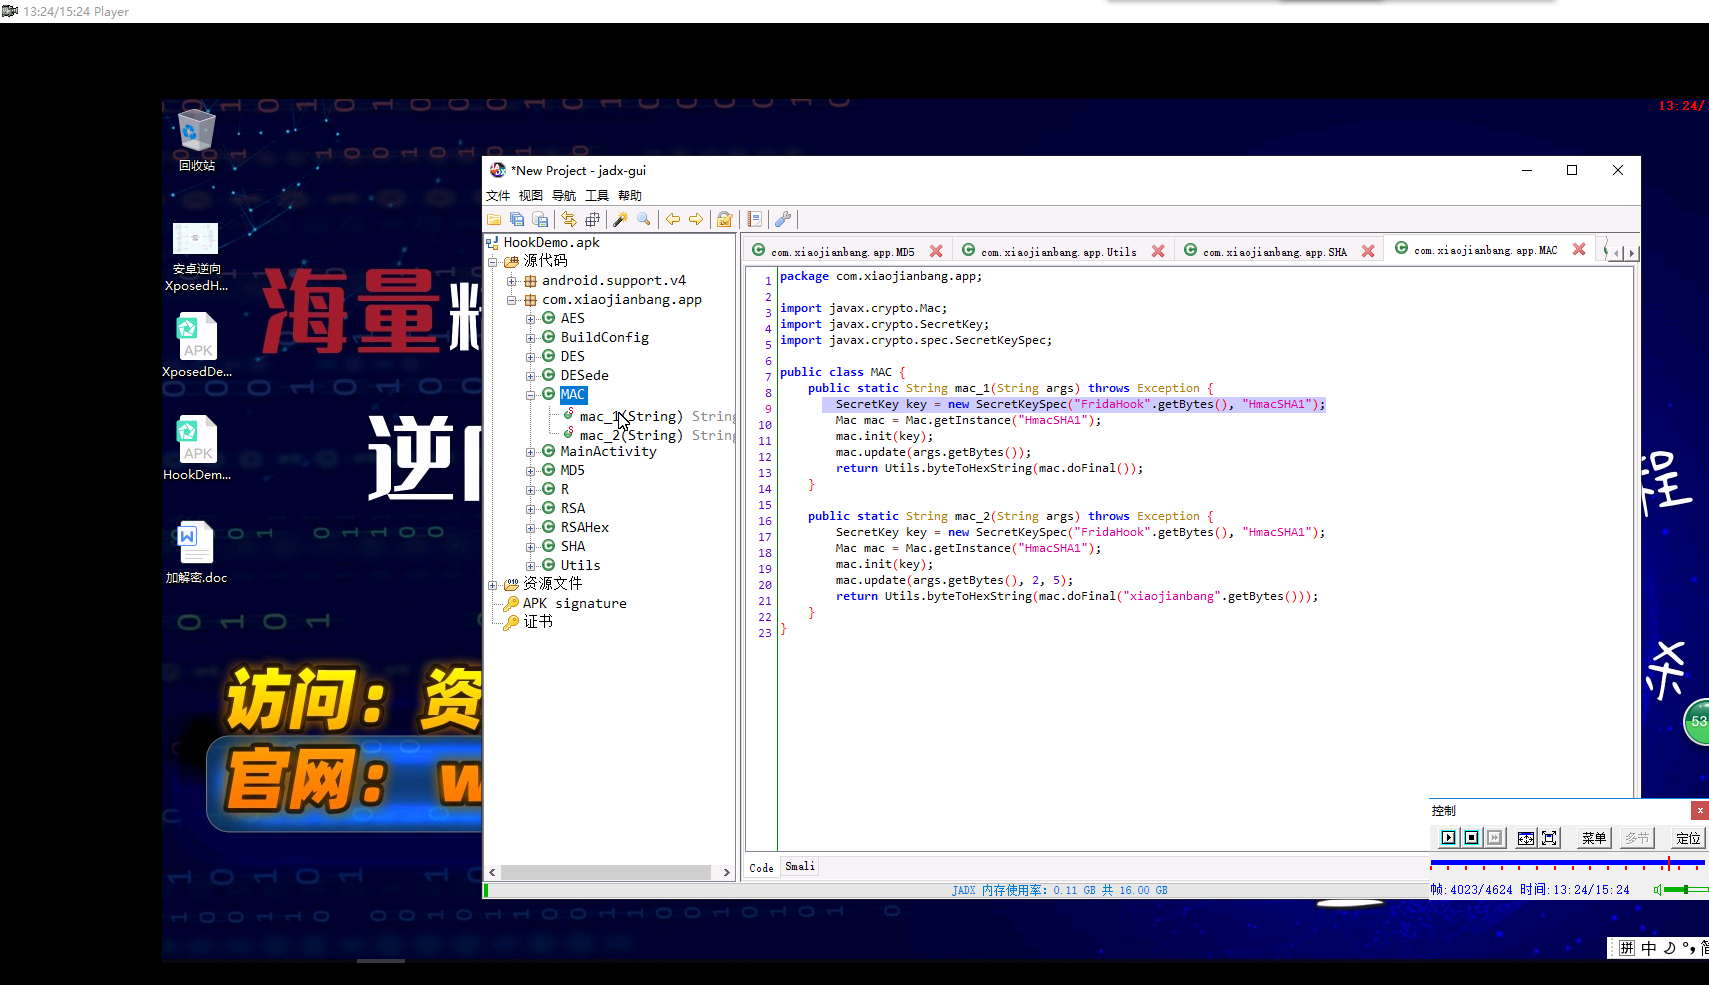
Task: Expand the 资源文件 resources node
Action: click(x=493, y=584)
